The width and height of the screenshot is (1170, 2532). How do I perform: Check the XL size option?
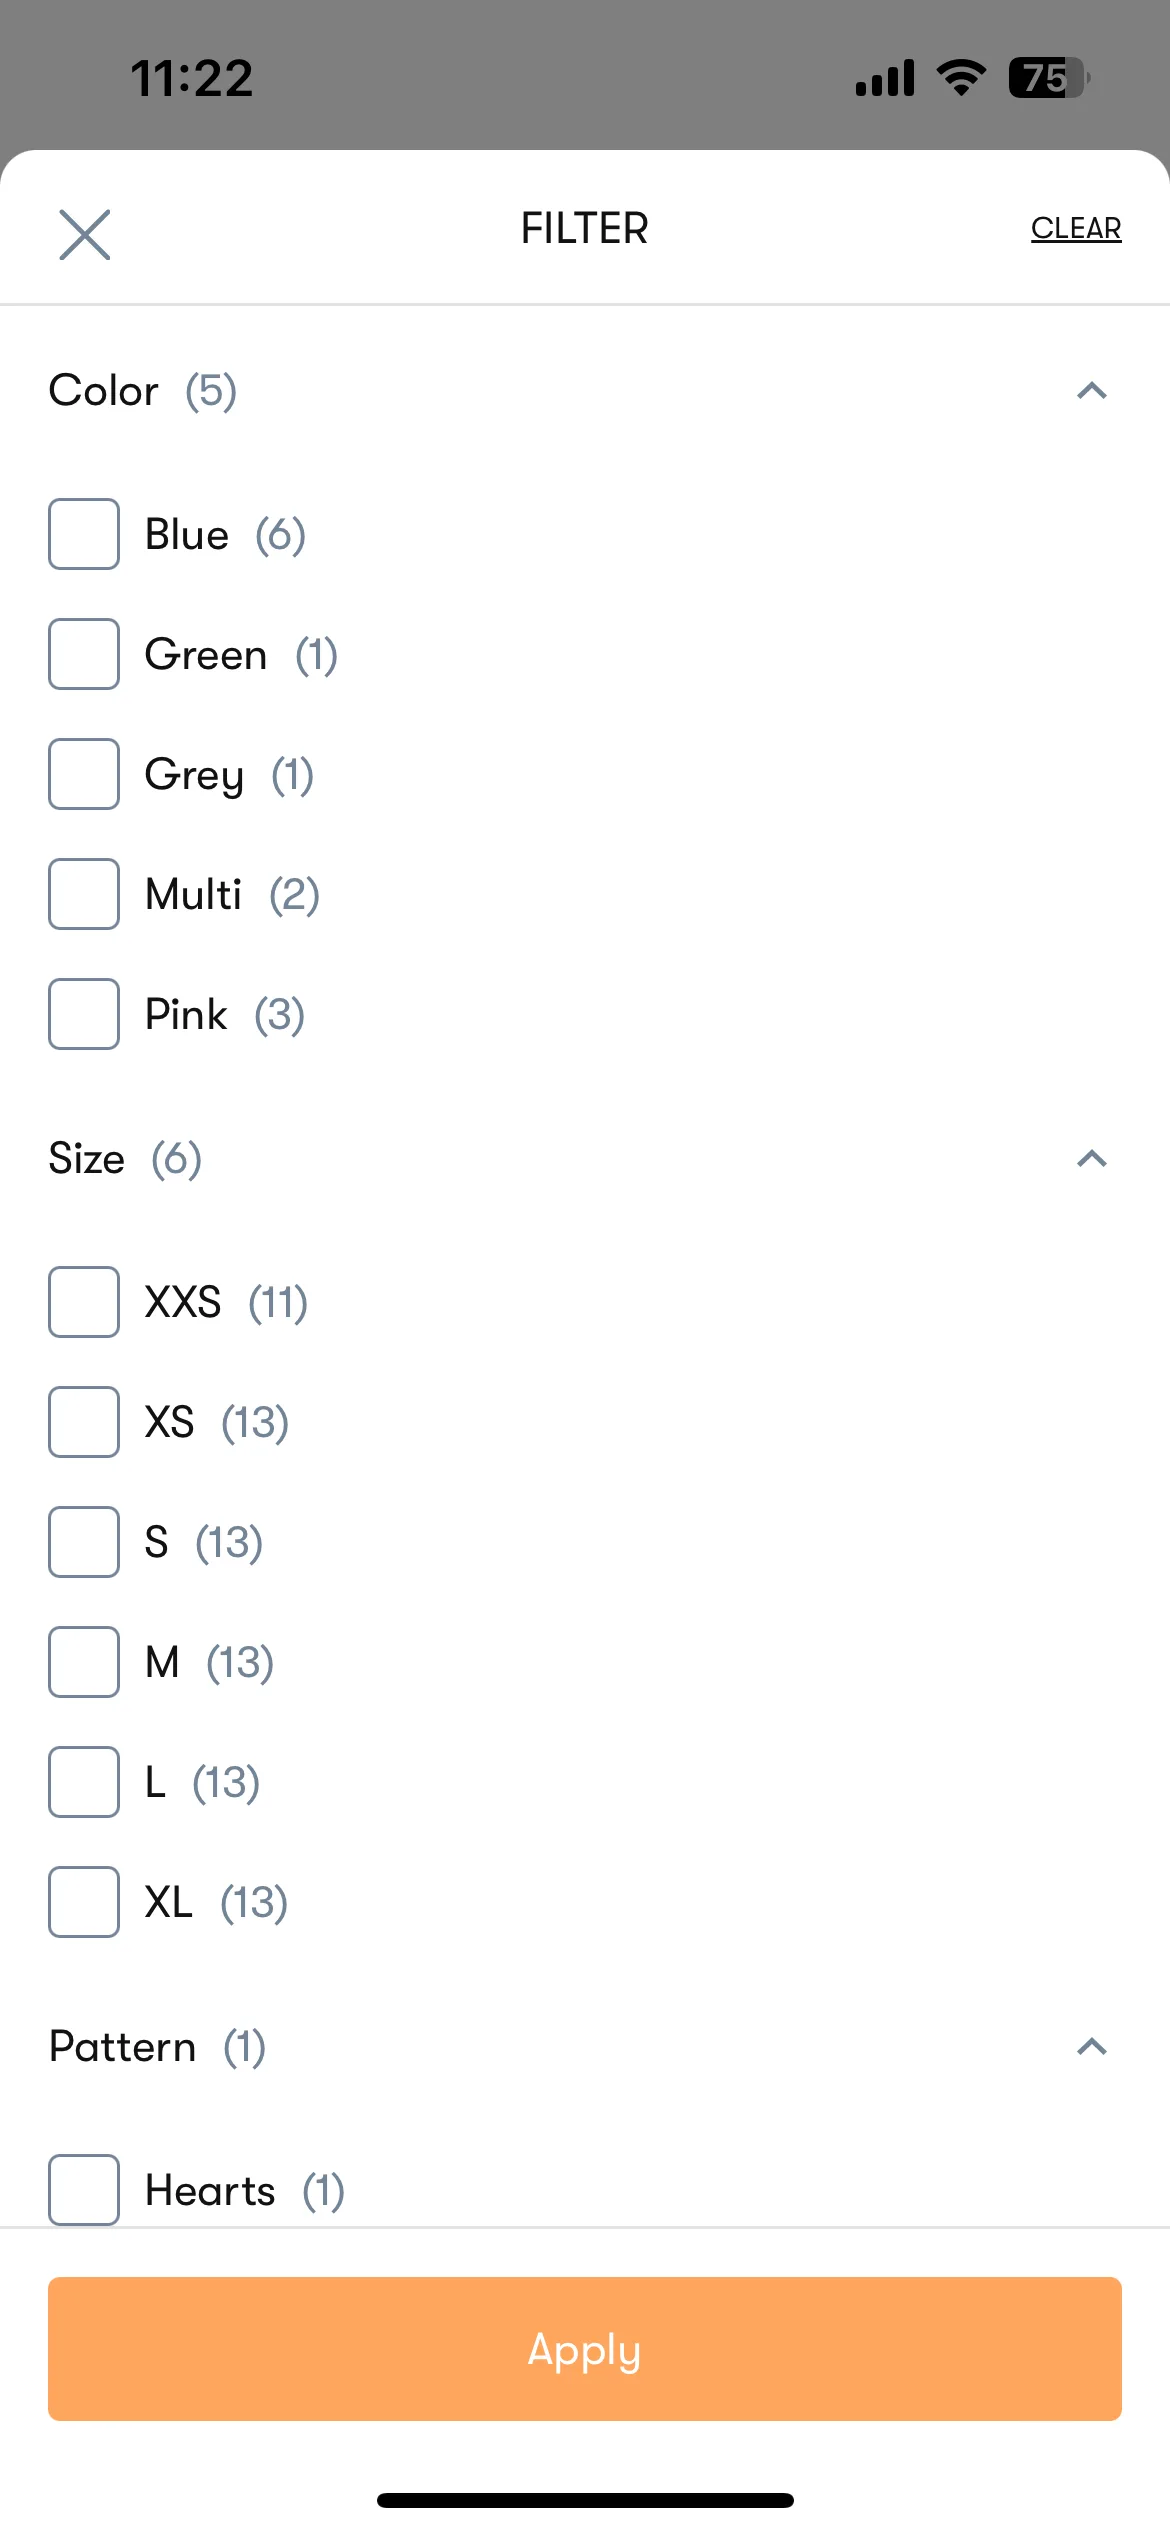84,1902
